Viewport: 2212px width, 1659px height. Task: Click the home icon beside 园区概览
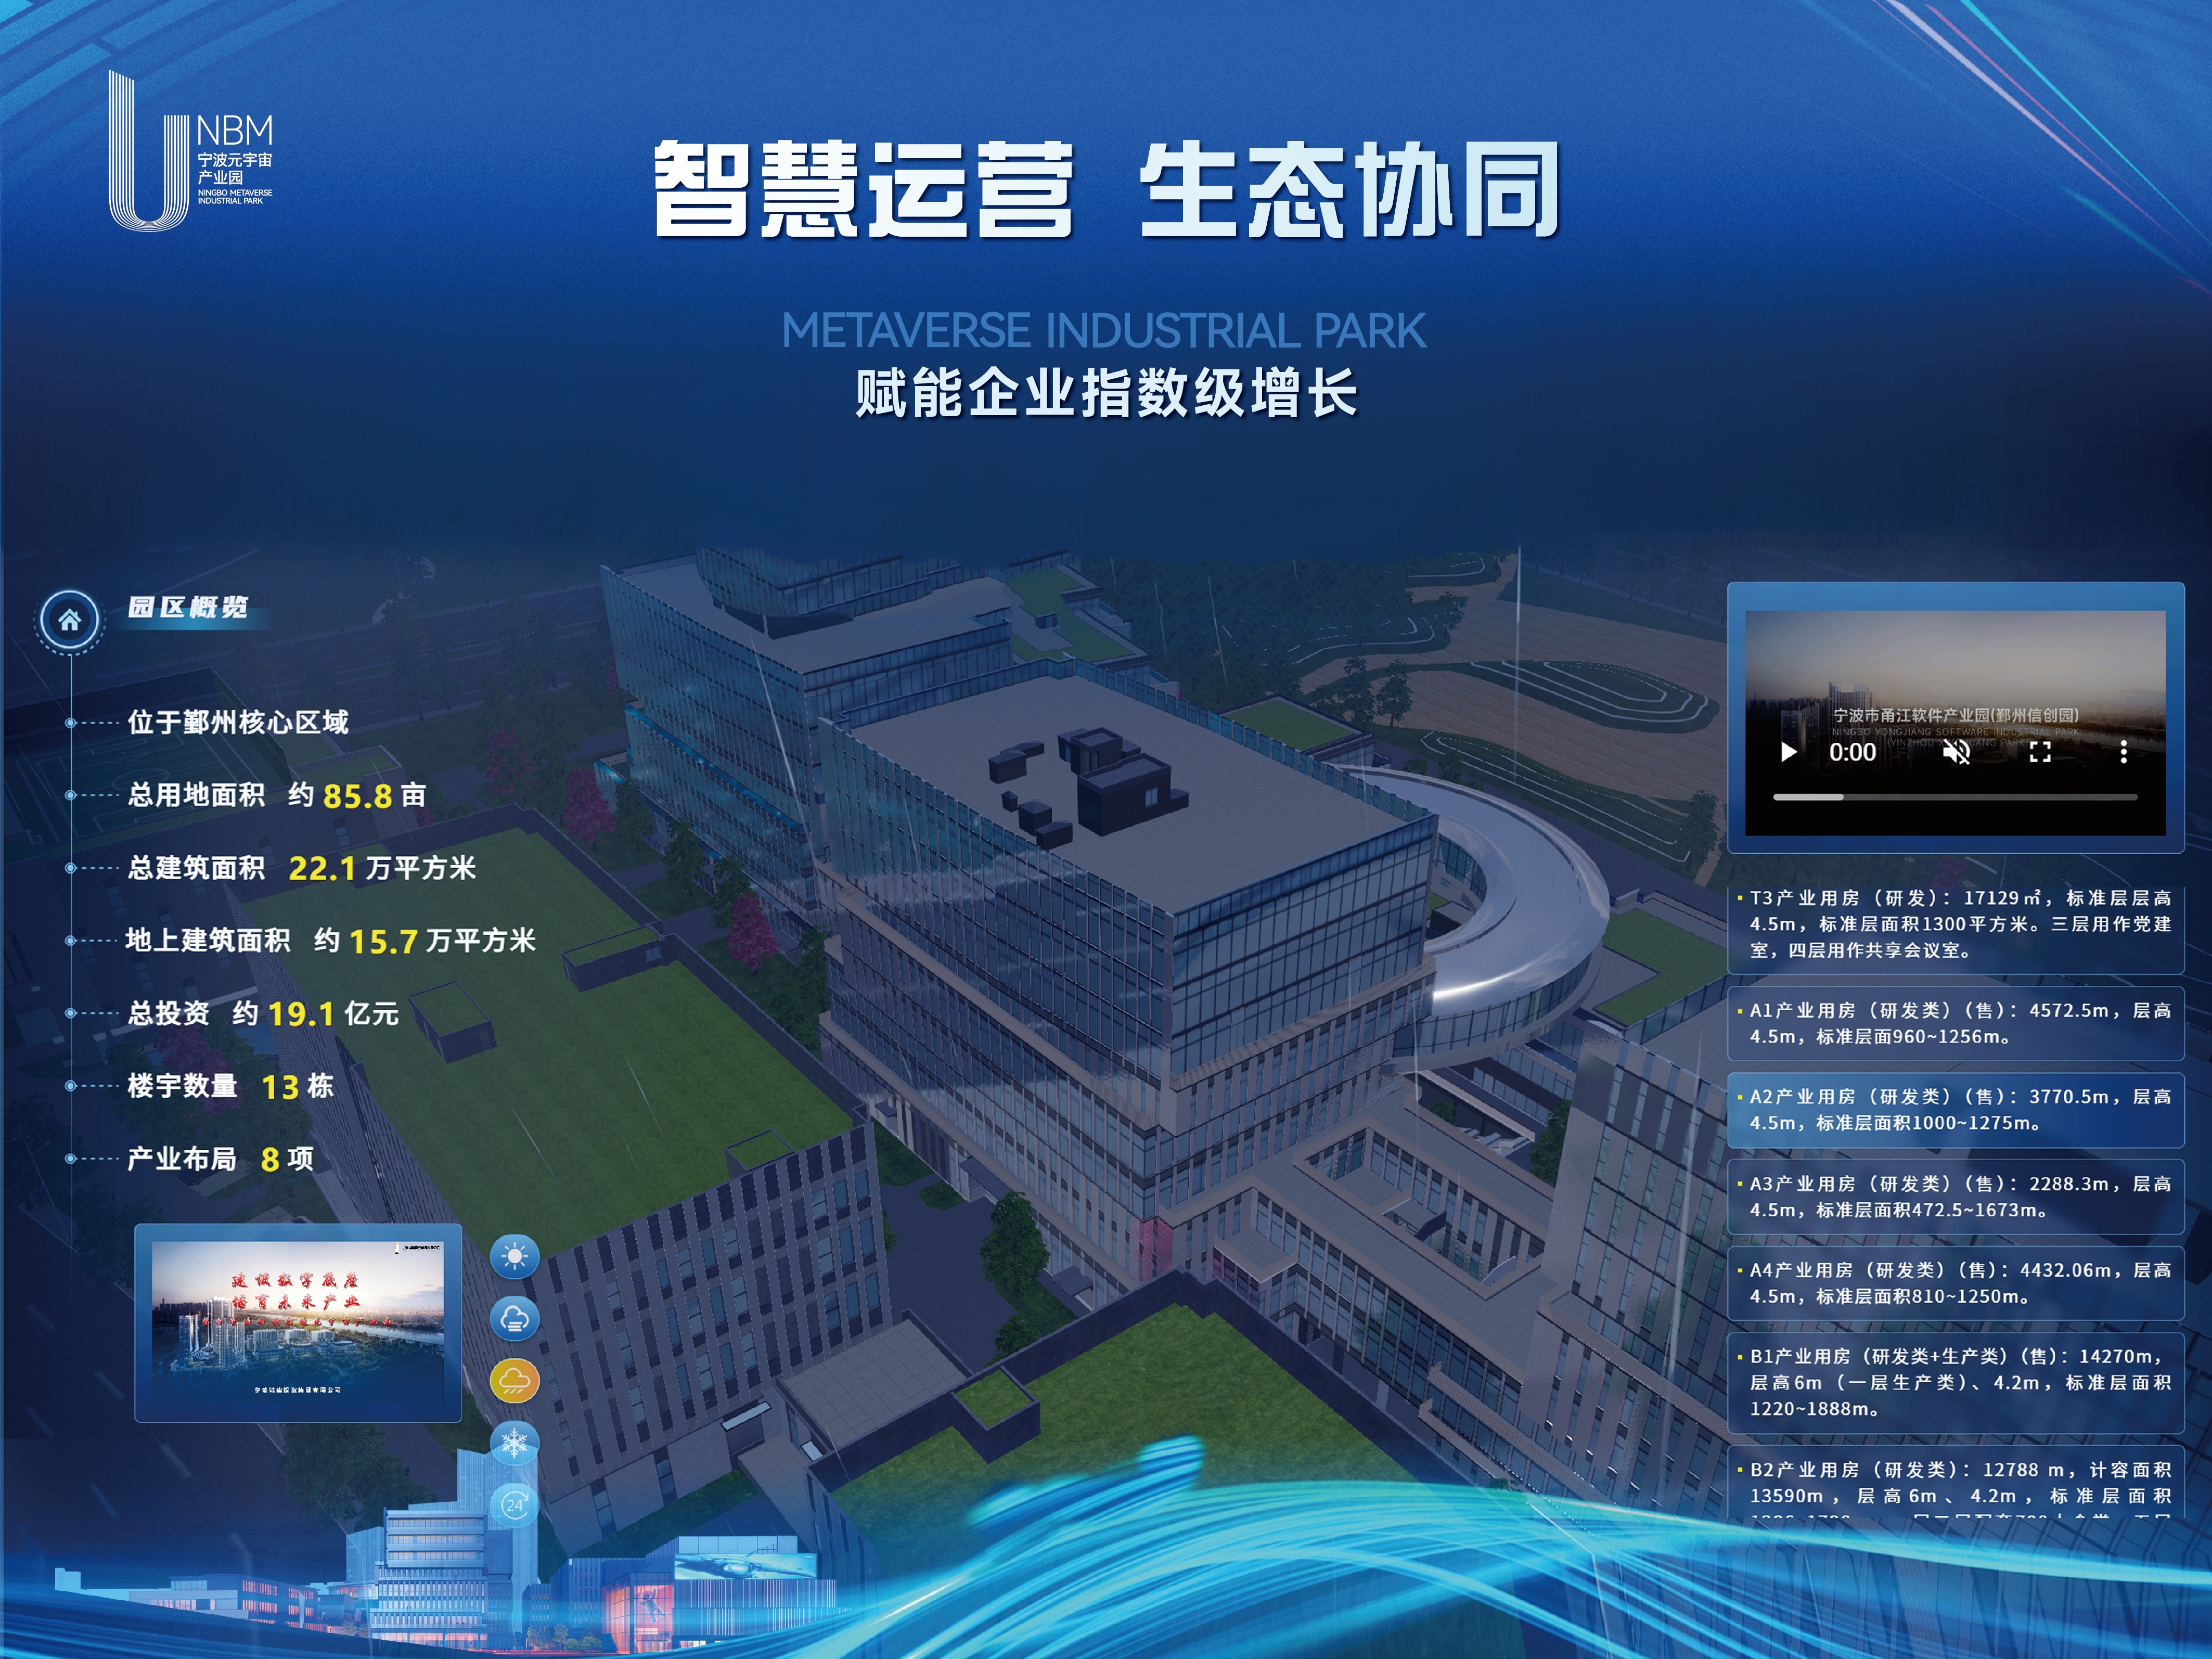pos(69,620)
